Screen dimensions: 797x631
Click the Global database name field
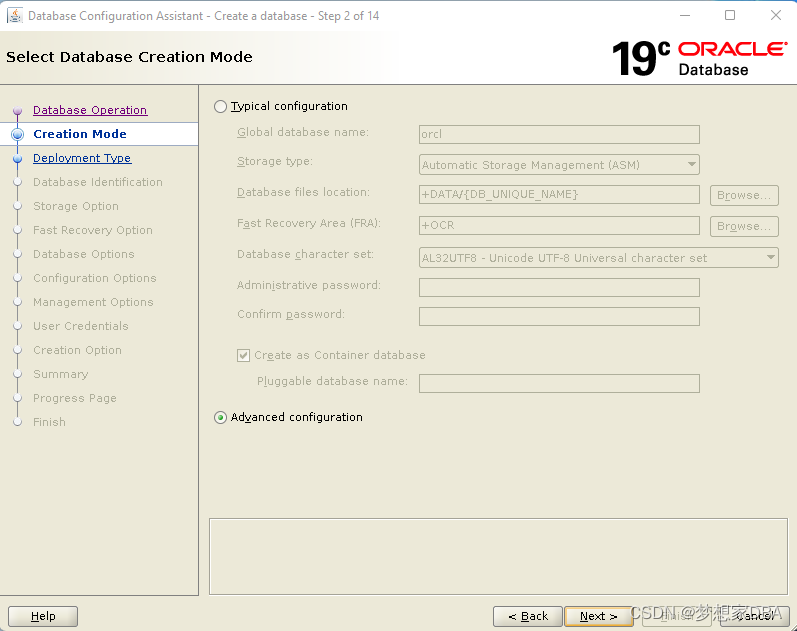559,134
